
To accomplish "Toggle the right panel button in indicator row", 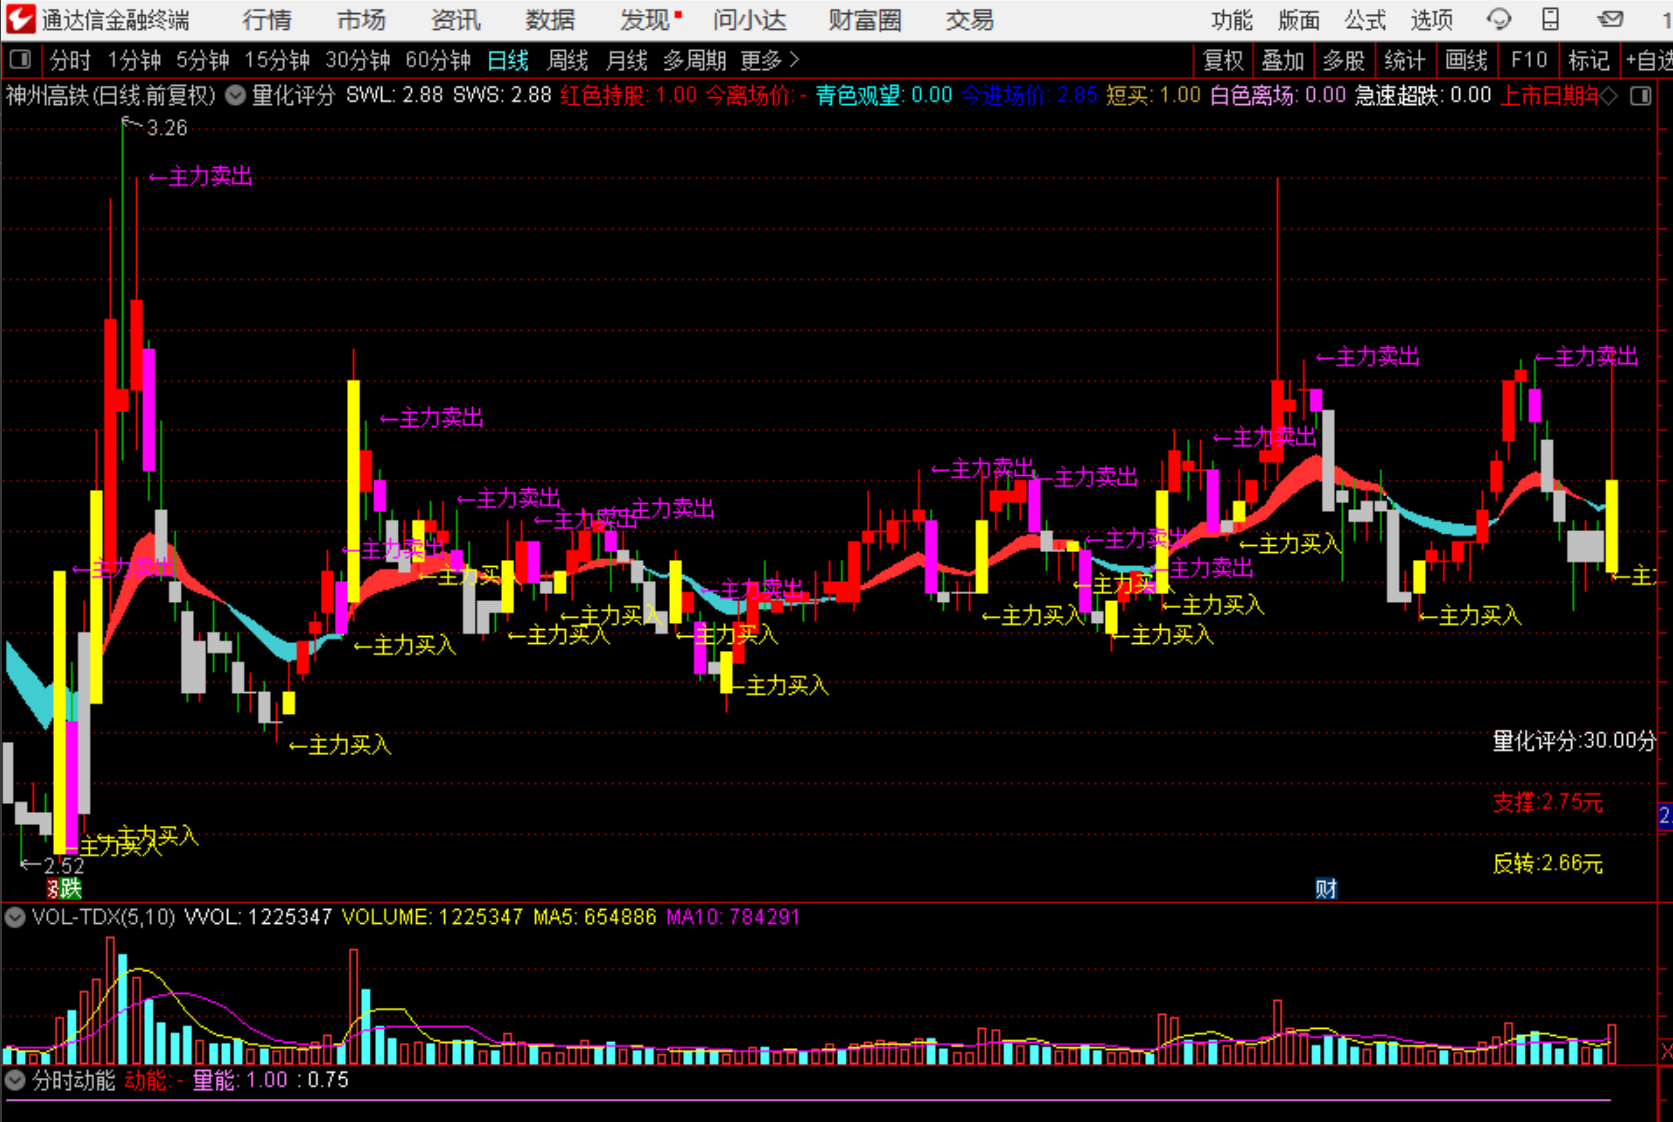I will [1640, 96].
